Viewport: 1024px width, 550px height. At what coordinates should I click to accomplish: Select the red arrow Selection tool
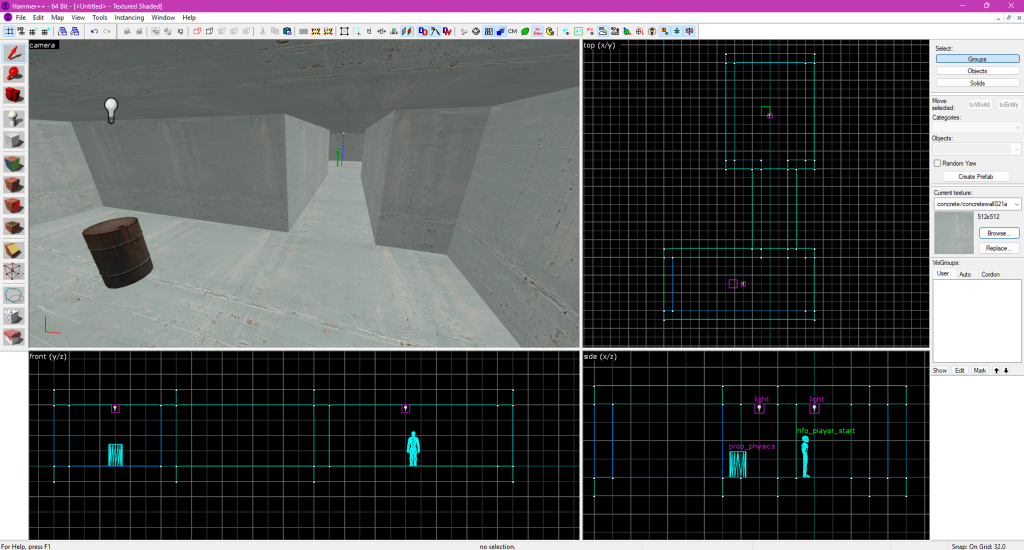click(x=14, y=52)
